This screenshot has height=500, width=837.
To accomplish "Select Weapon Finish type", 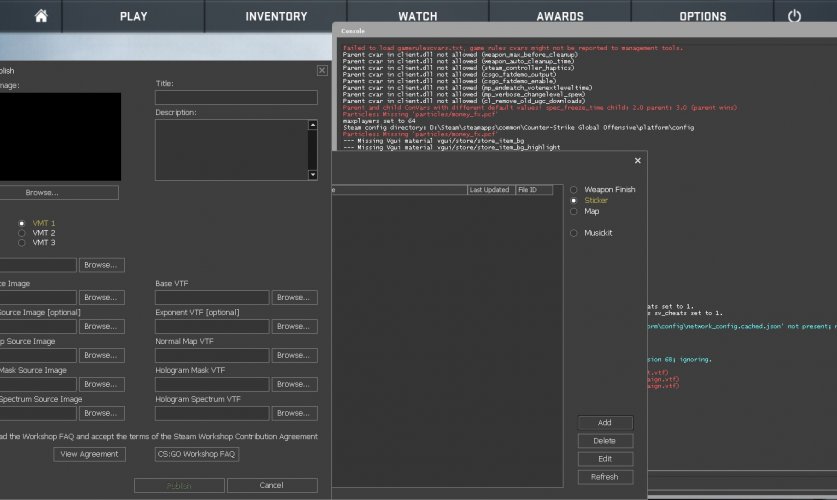I will (574, 189).
